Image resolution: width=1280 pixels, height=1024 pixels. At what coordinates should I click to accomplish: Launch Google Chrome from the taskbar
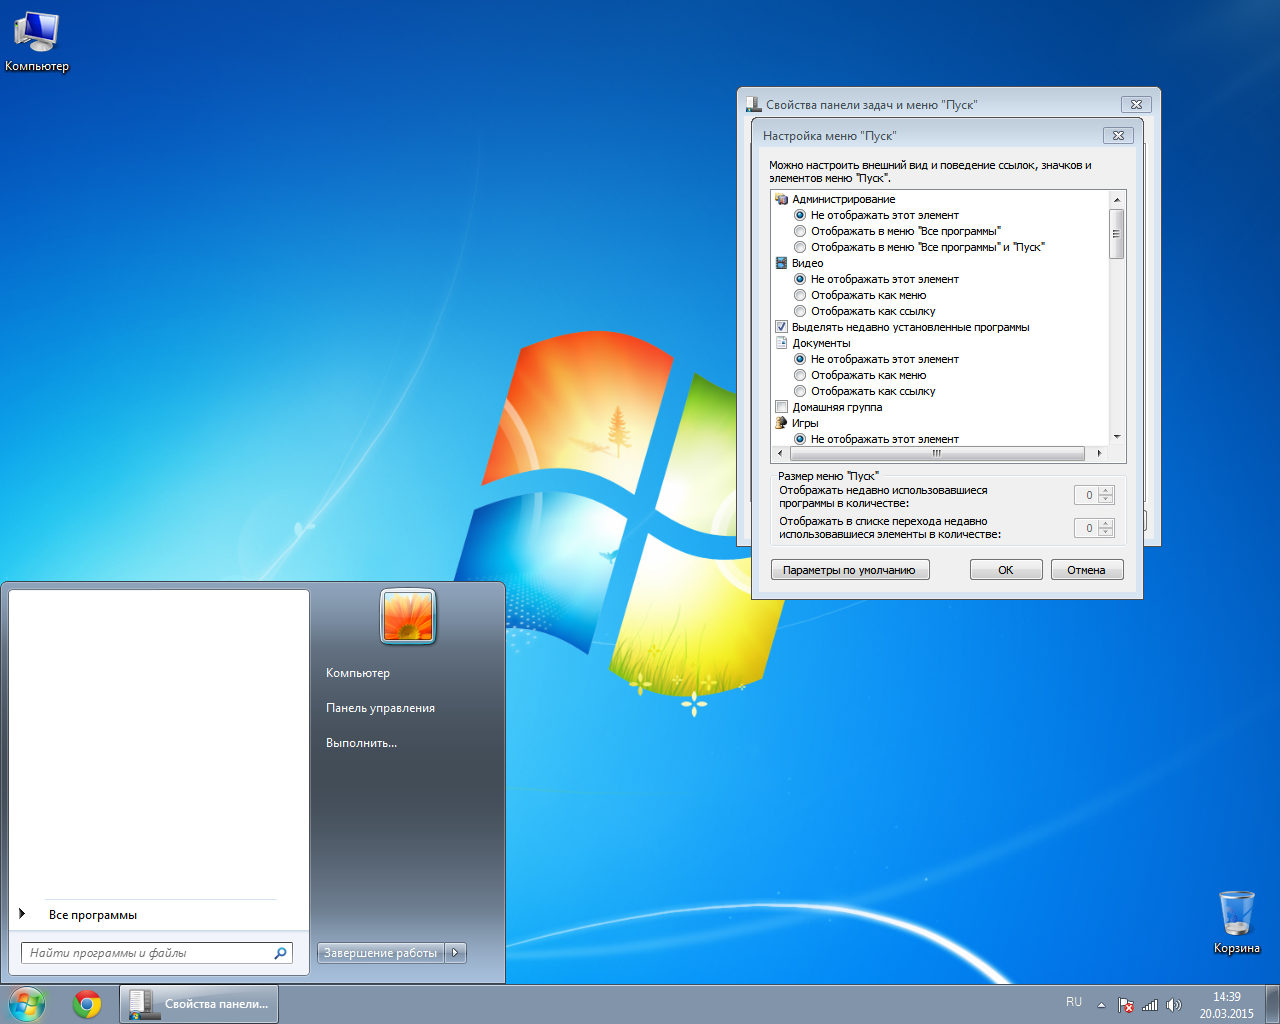87,1004
